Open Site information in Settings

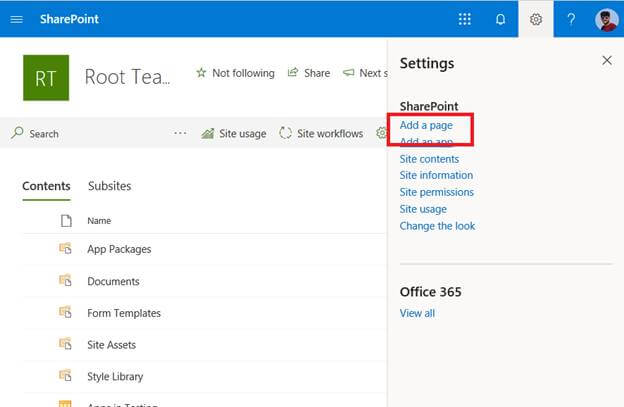436,175
